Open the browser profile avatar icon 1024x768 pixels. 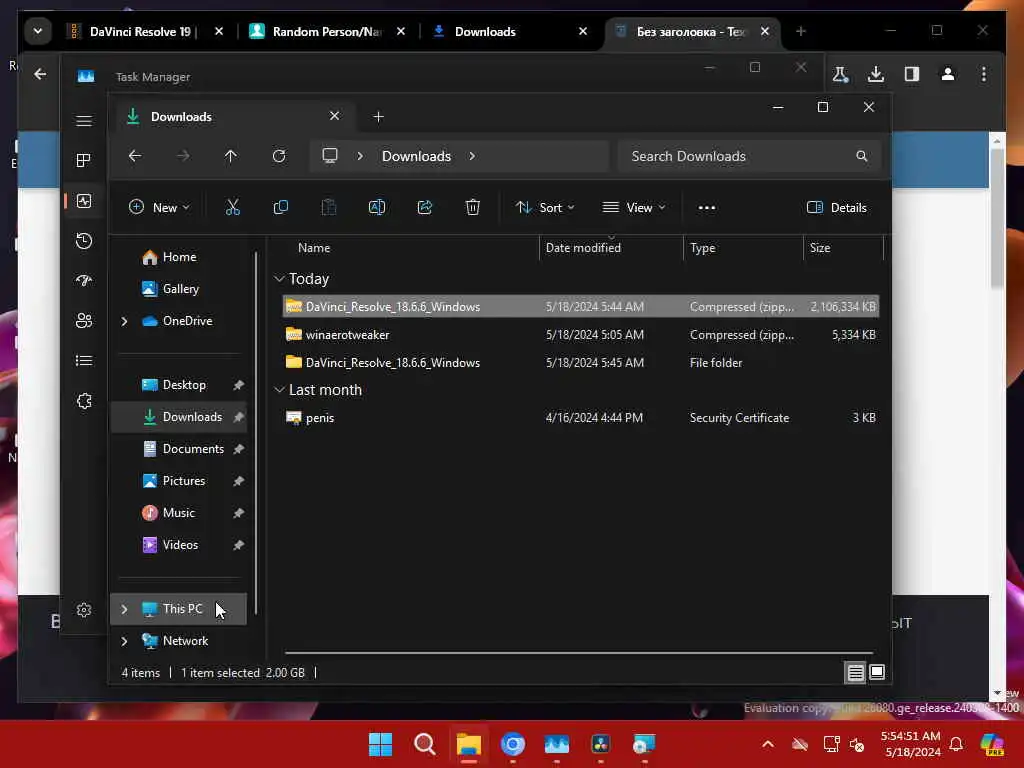click(x=948, y=74)
